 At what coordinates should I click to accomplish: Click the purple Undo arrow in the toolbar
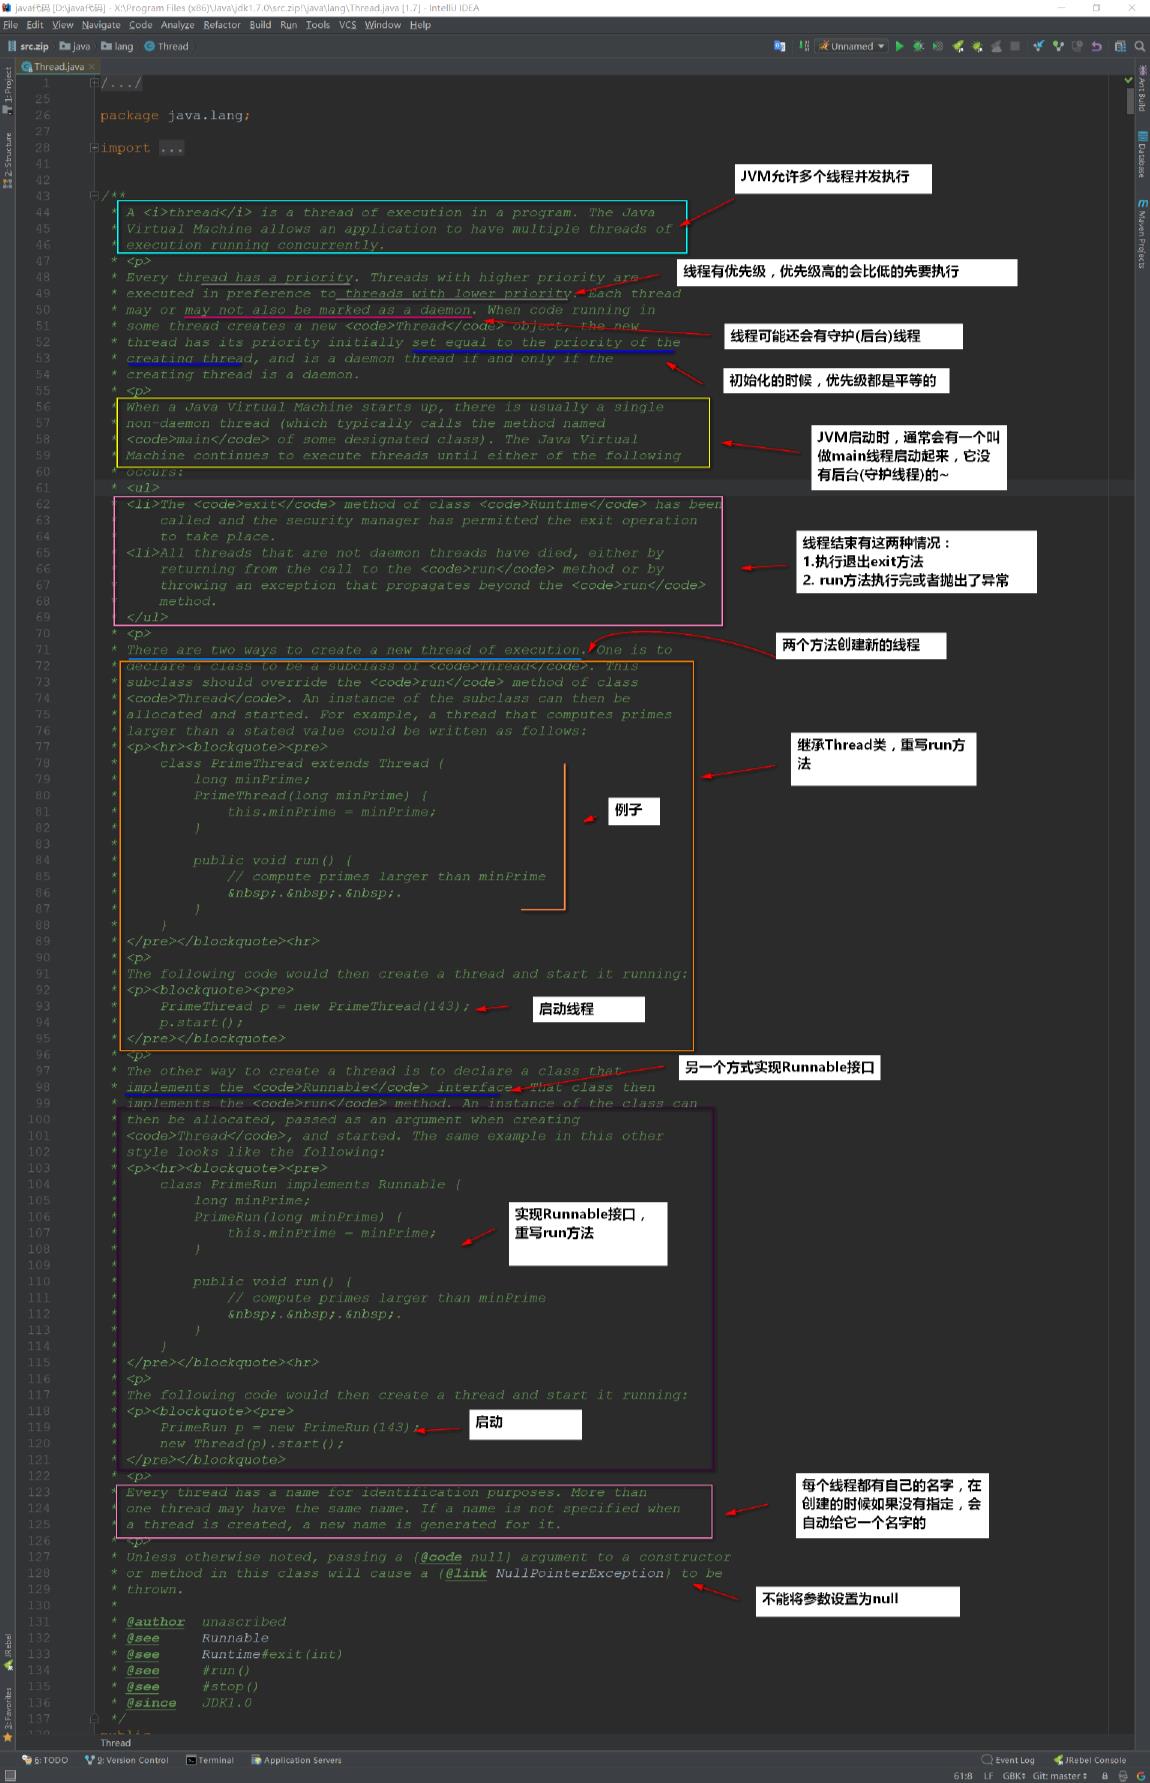click(x=1096, y=46)
